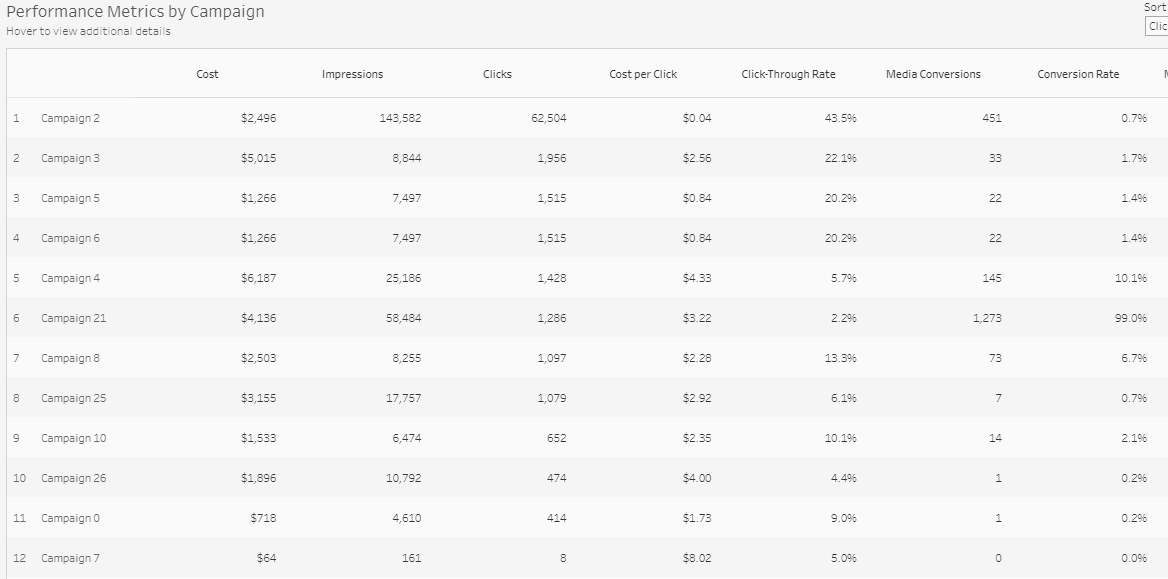Click the Campaign 25 row label
Viewport: 1168px width, 579px height.
pos(73,398)
